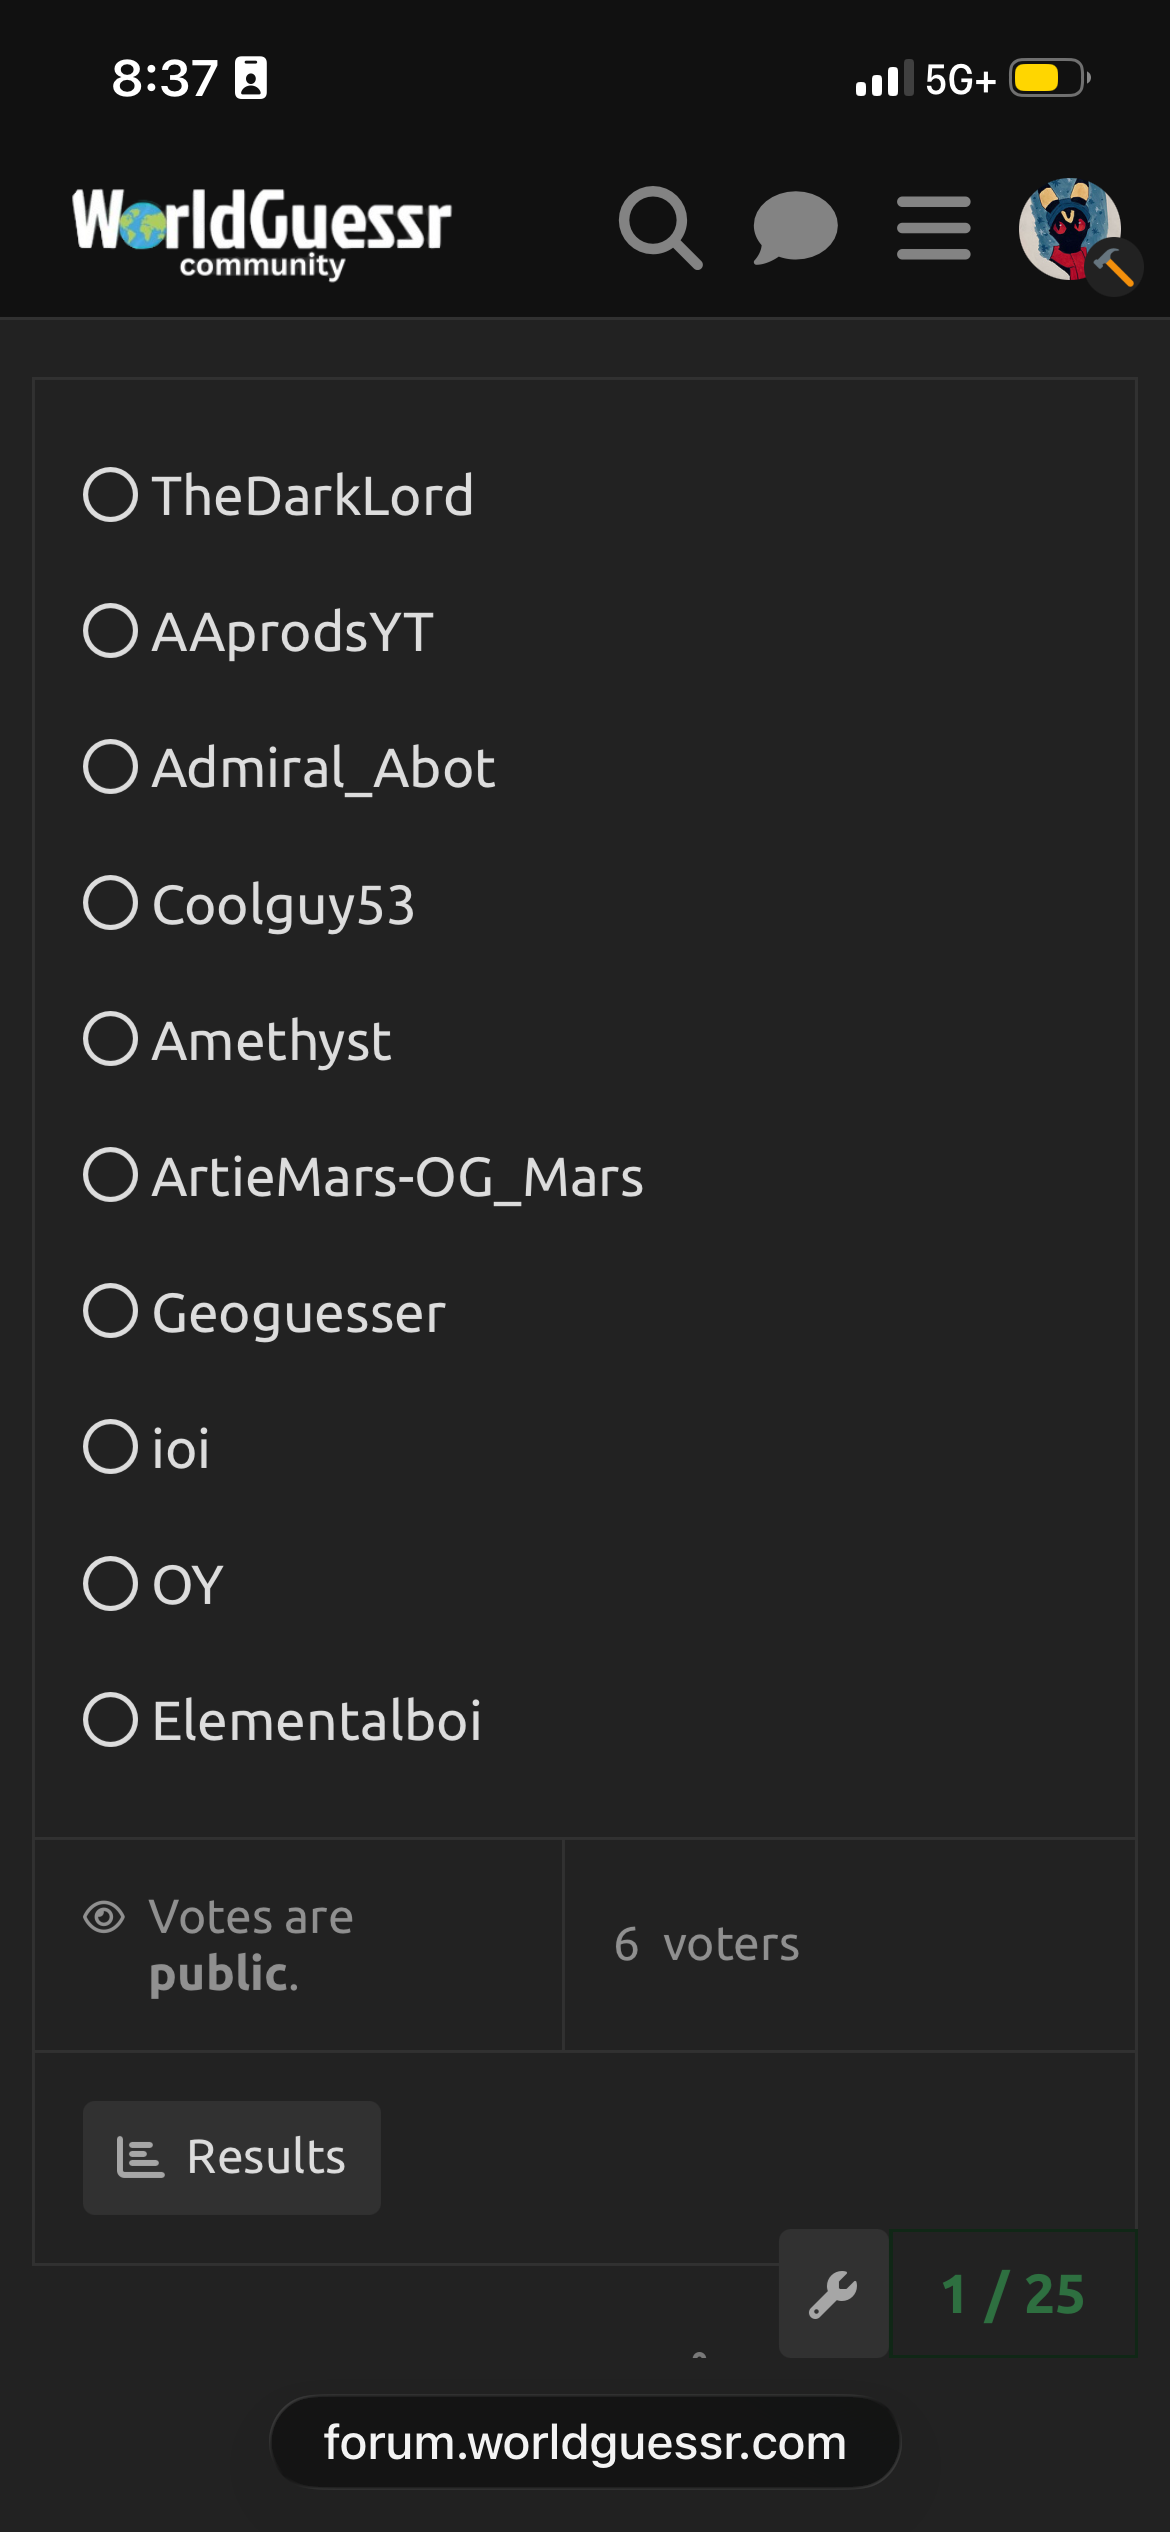Pick Elementalboi poll option

[x=111, y=1719]
